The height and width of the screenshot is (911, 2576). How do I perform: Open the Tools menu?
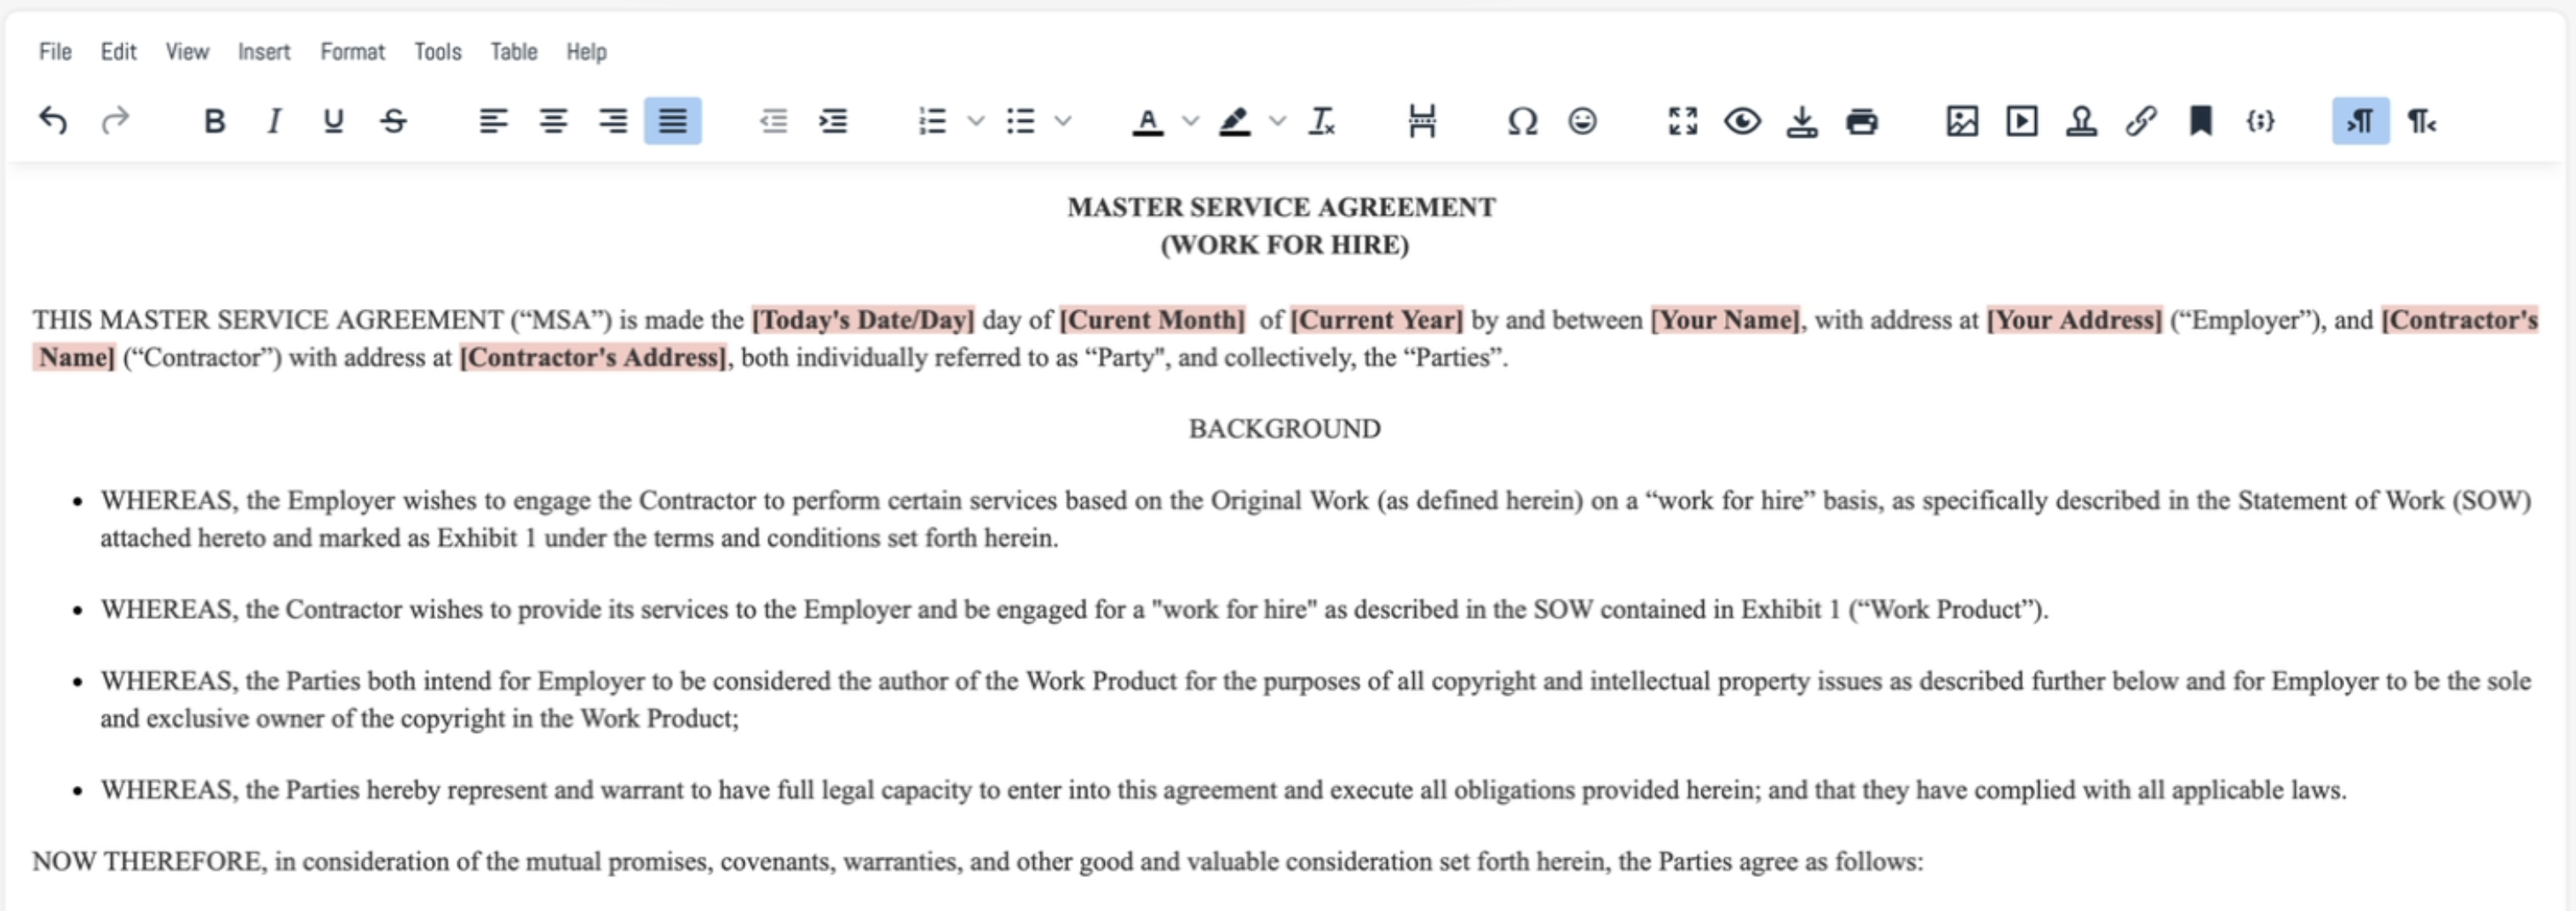(x=438, y=51)
